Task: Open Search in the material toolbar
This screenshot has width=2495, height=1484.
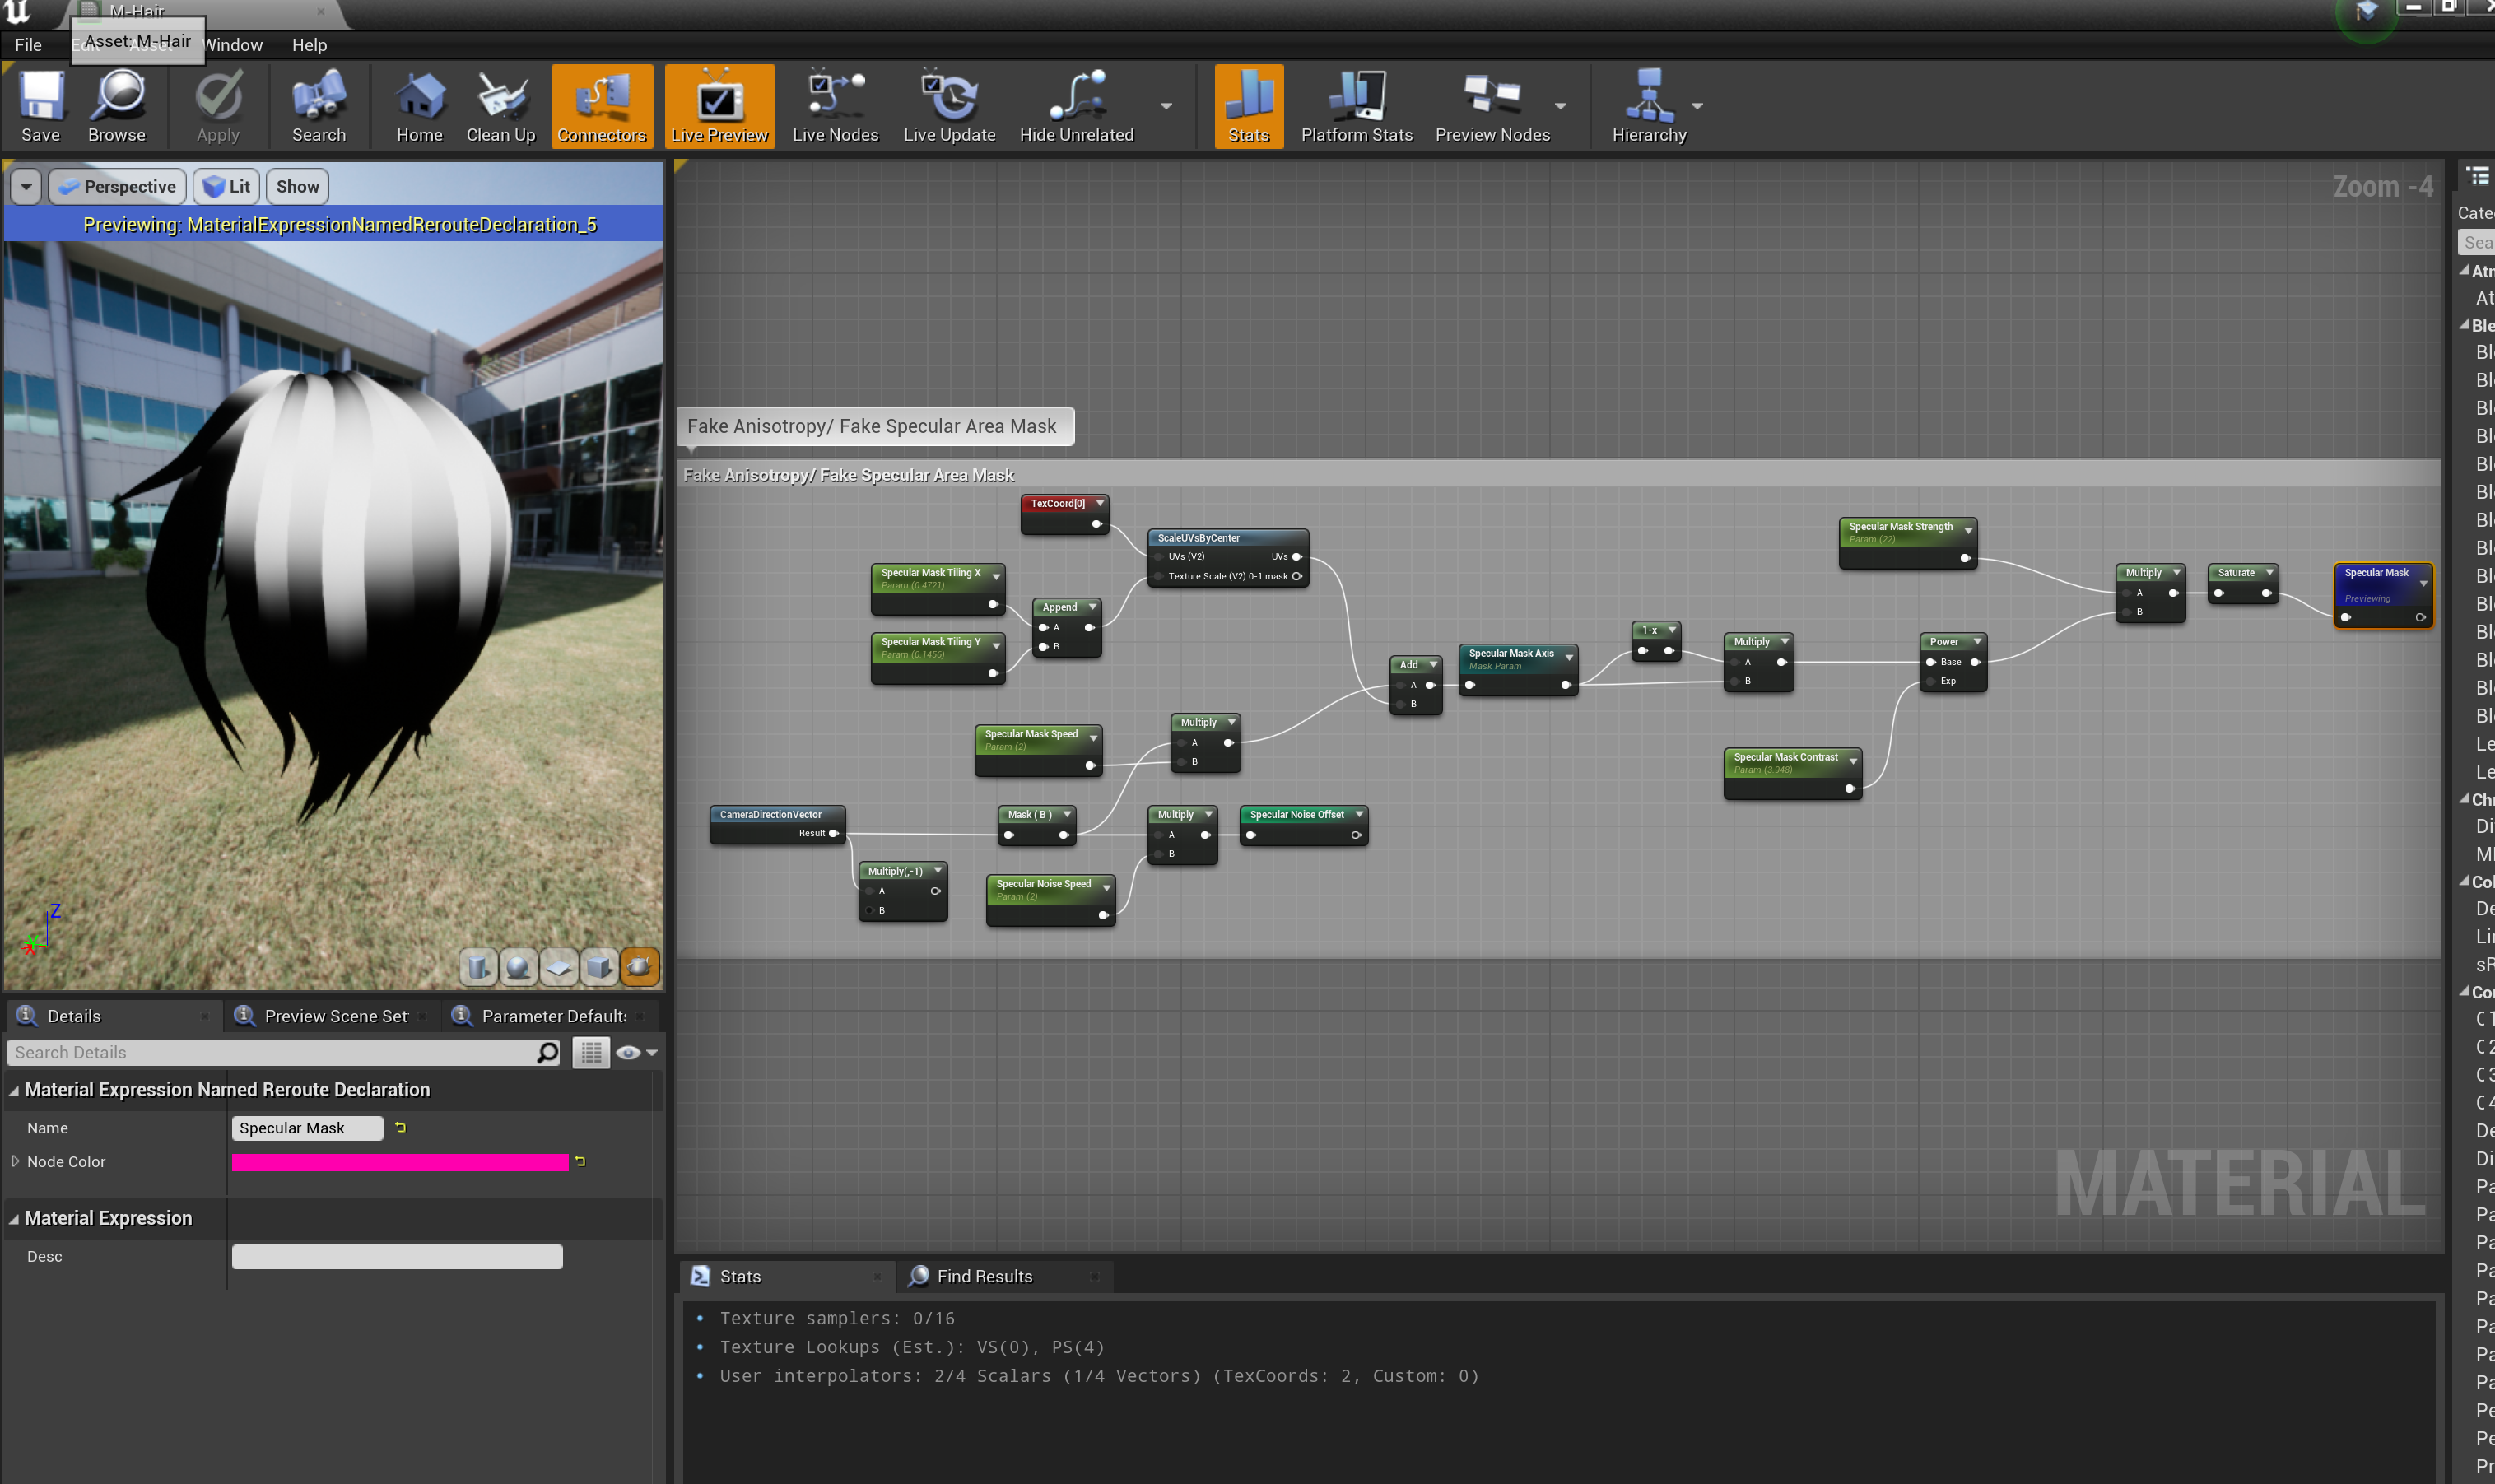Action: tap(319, 107)
